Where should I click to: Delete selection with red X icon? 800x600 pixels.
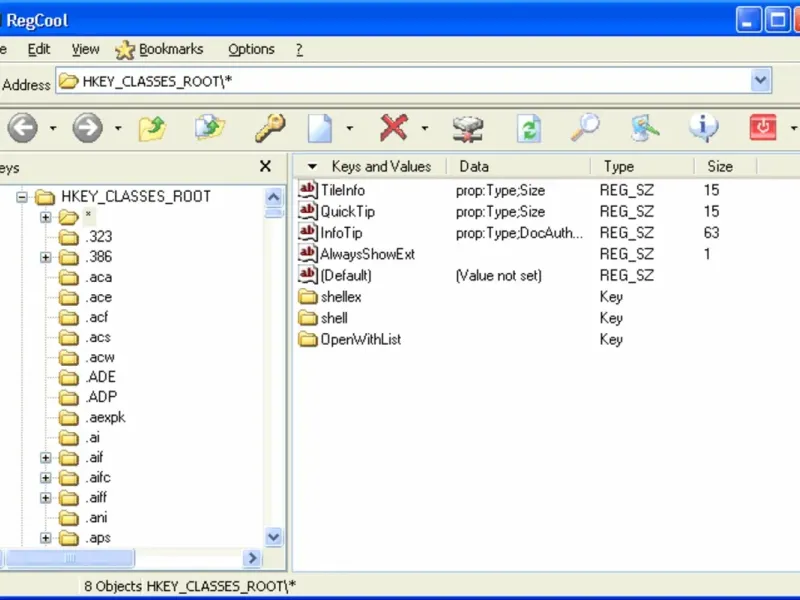click(x=394, y=128)
